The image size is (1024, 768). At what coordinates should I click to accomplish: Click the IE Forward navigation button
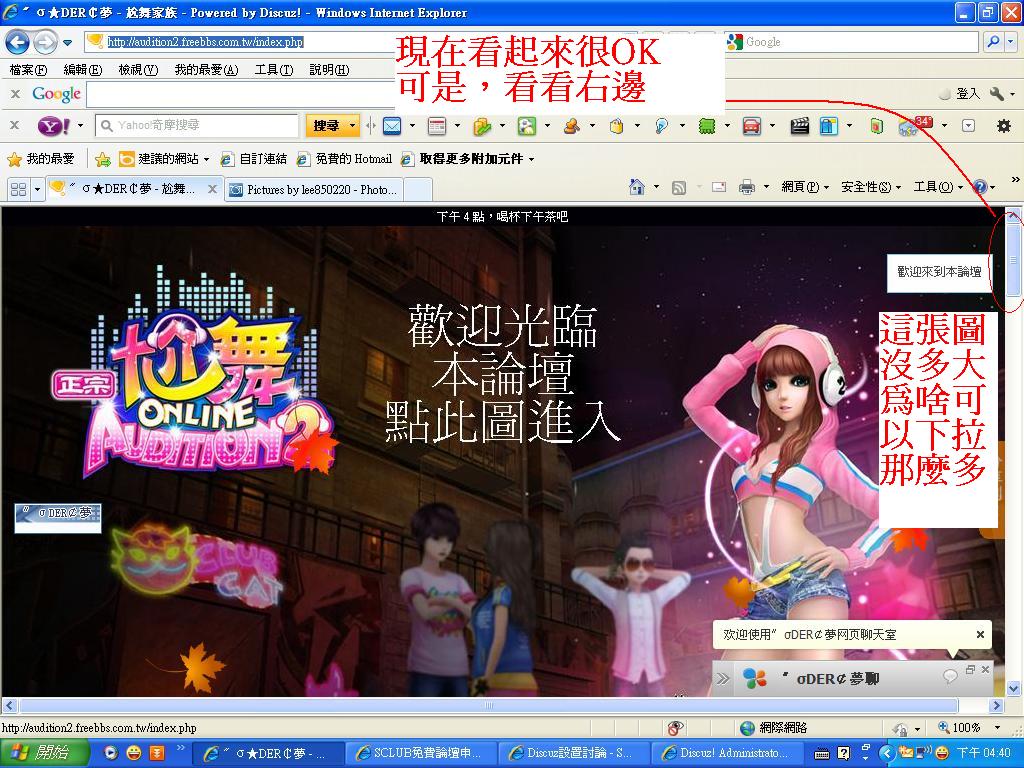pos(45,42)
